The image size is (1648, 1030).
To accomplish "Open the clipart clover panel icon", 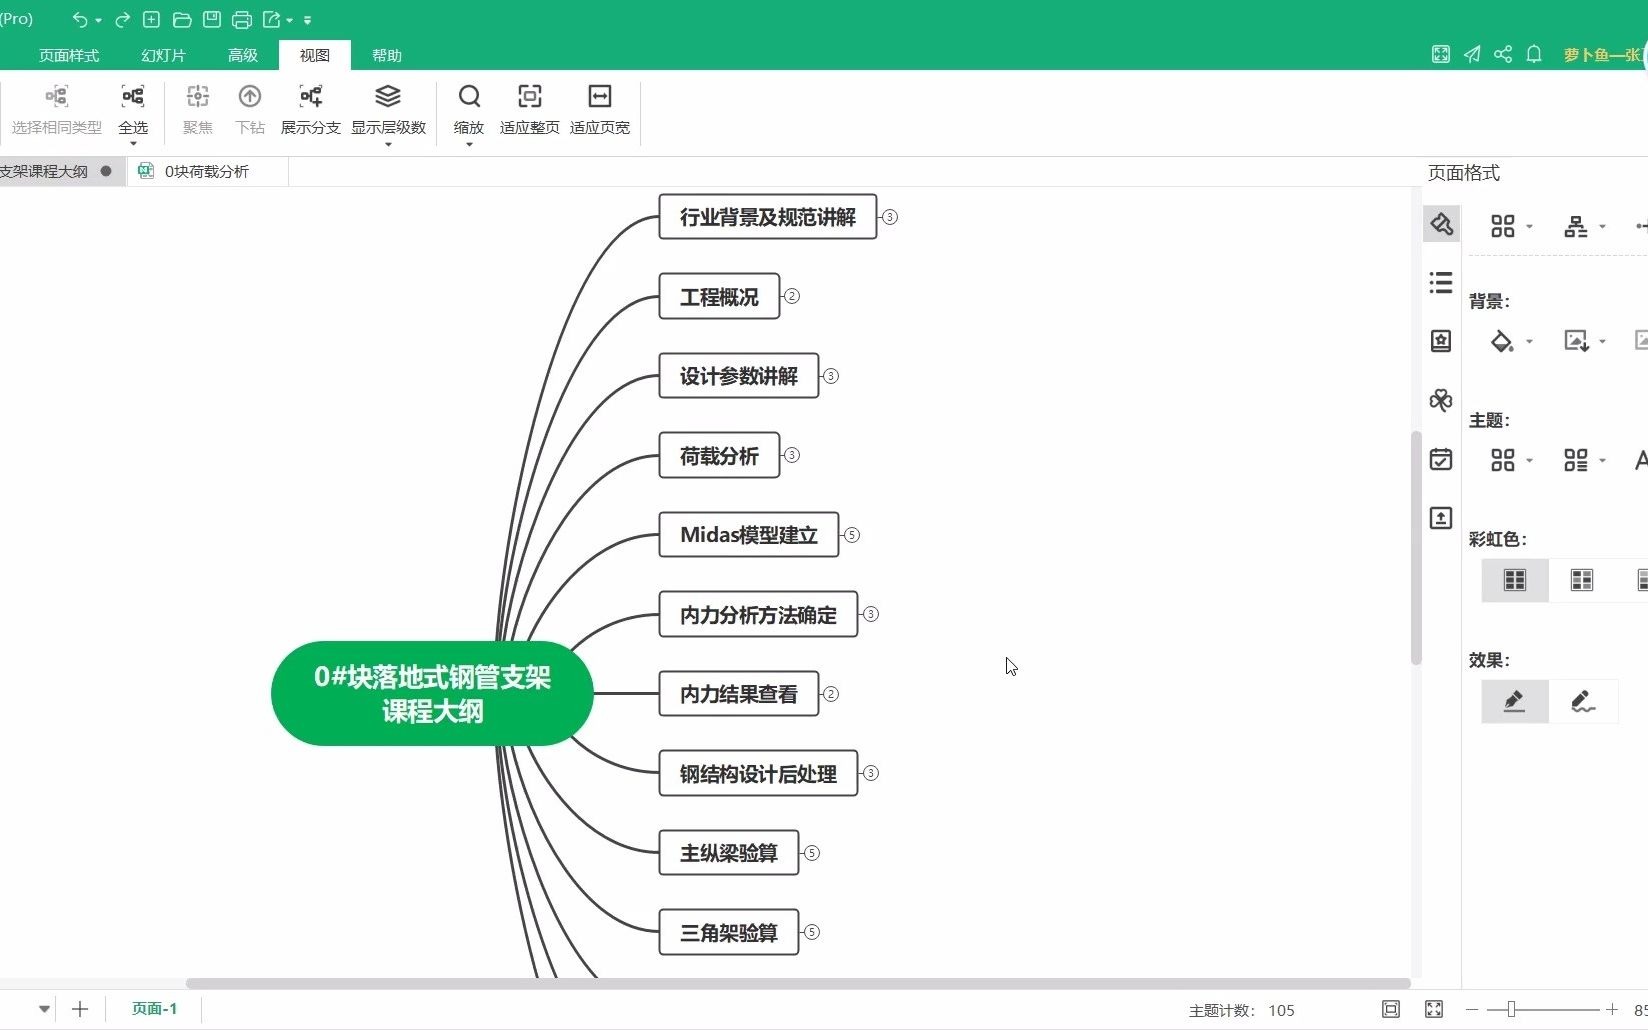I will [1441, 400].
